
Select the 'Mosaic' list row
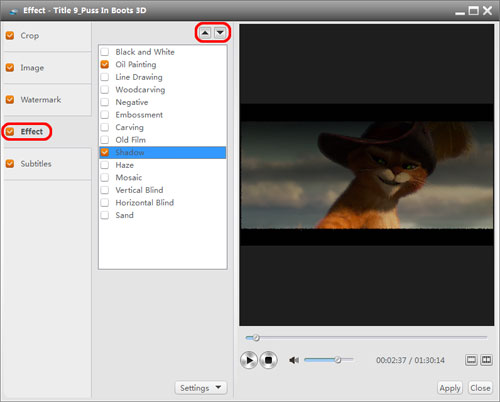pos(163,177)
